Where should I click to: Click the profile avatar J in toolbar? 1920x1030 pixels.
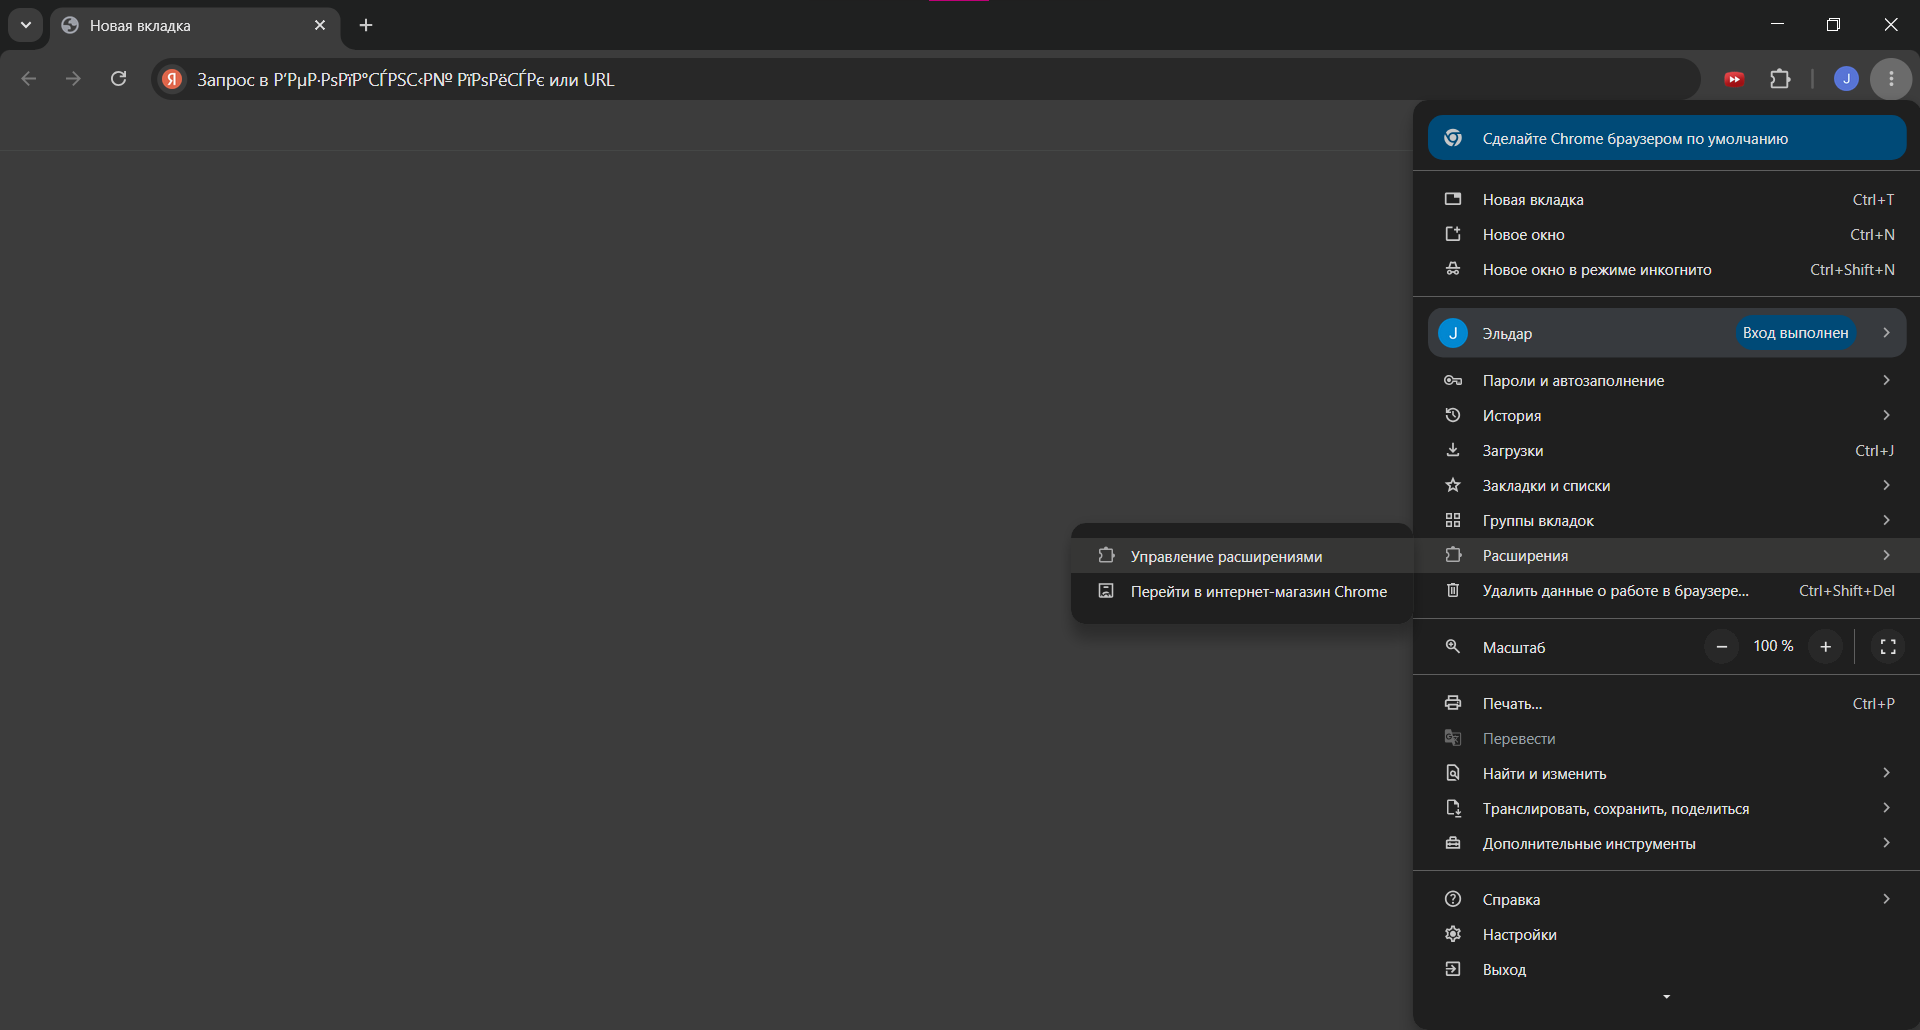(1846, 79)
